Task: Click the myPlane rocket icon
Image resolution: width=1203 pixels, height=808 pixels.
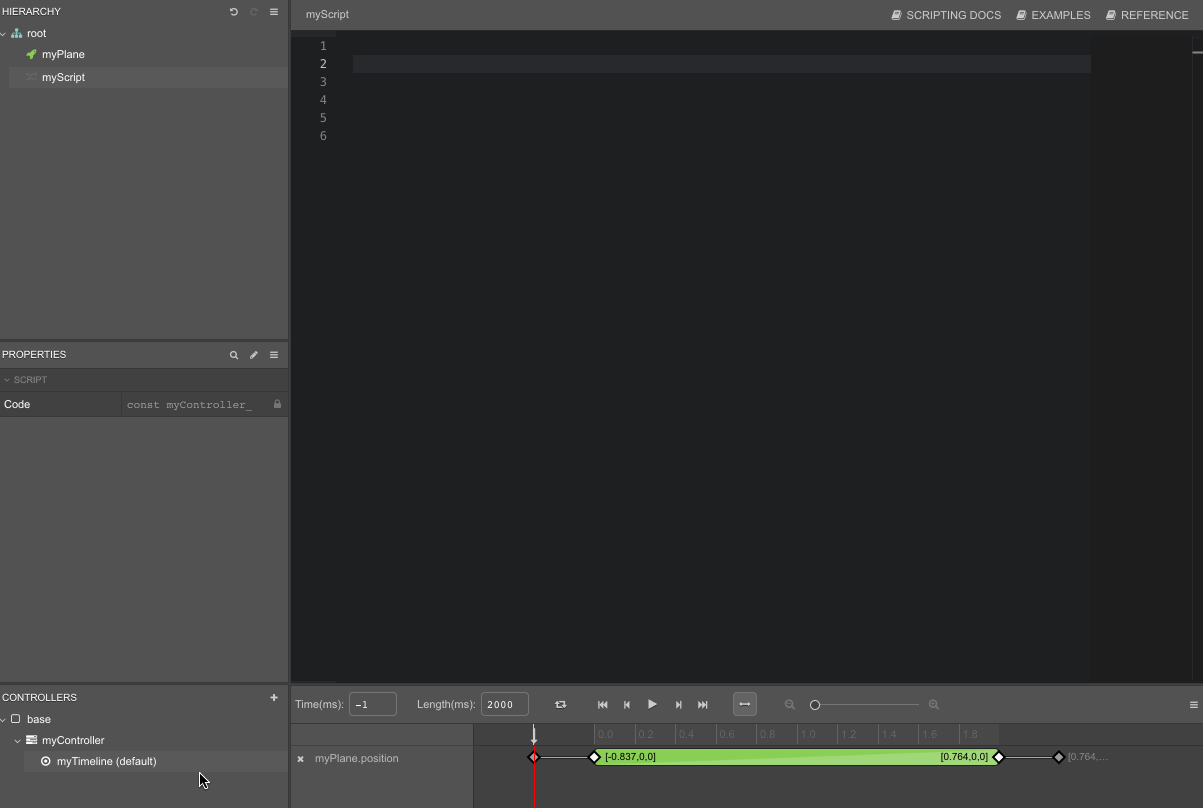Action: tap(31, 54)
